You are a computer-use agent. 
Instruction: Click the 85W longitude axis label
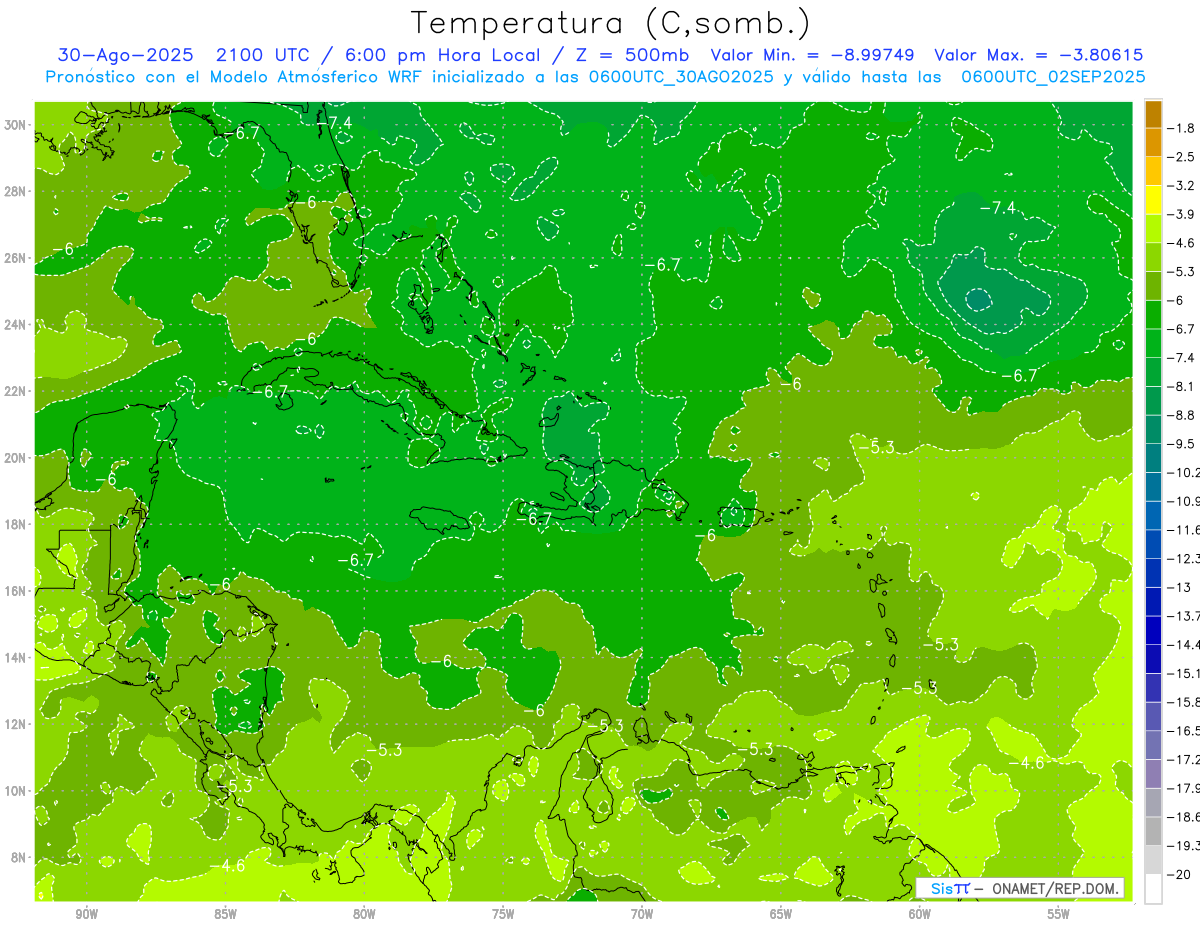225,914
